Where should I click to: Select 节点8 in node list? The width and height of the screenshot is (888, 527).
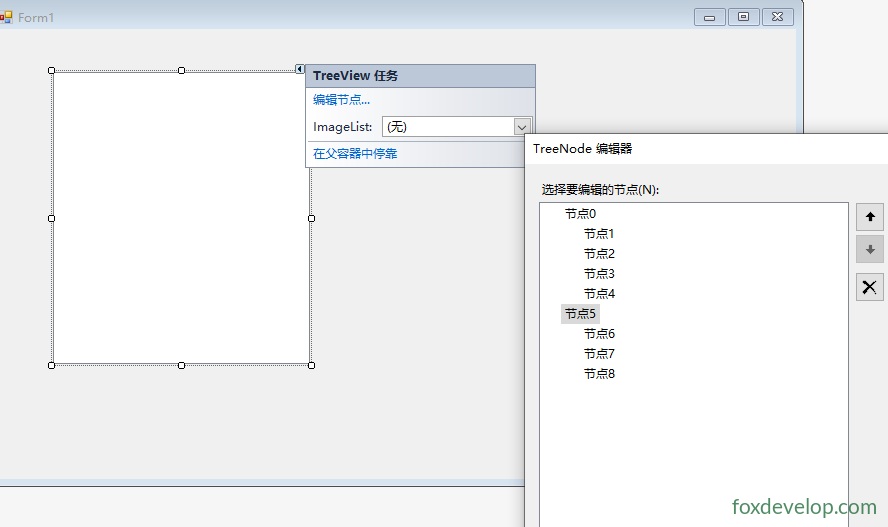tap(599, 374)
